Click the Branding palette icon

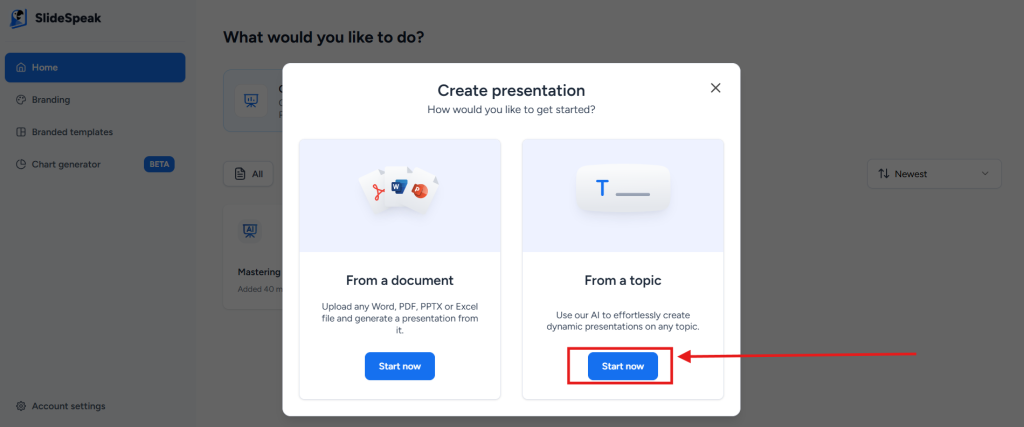[21, 100]
